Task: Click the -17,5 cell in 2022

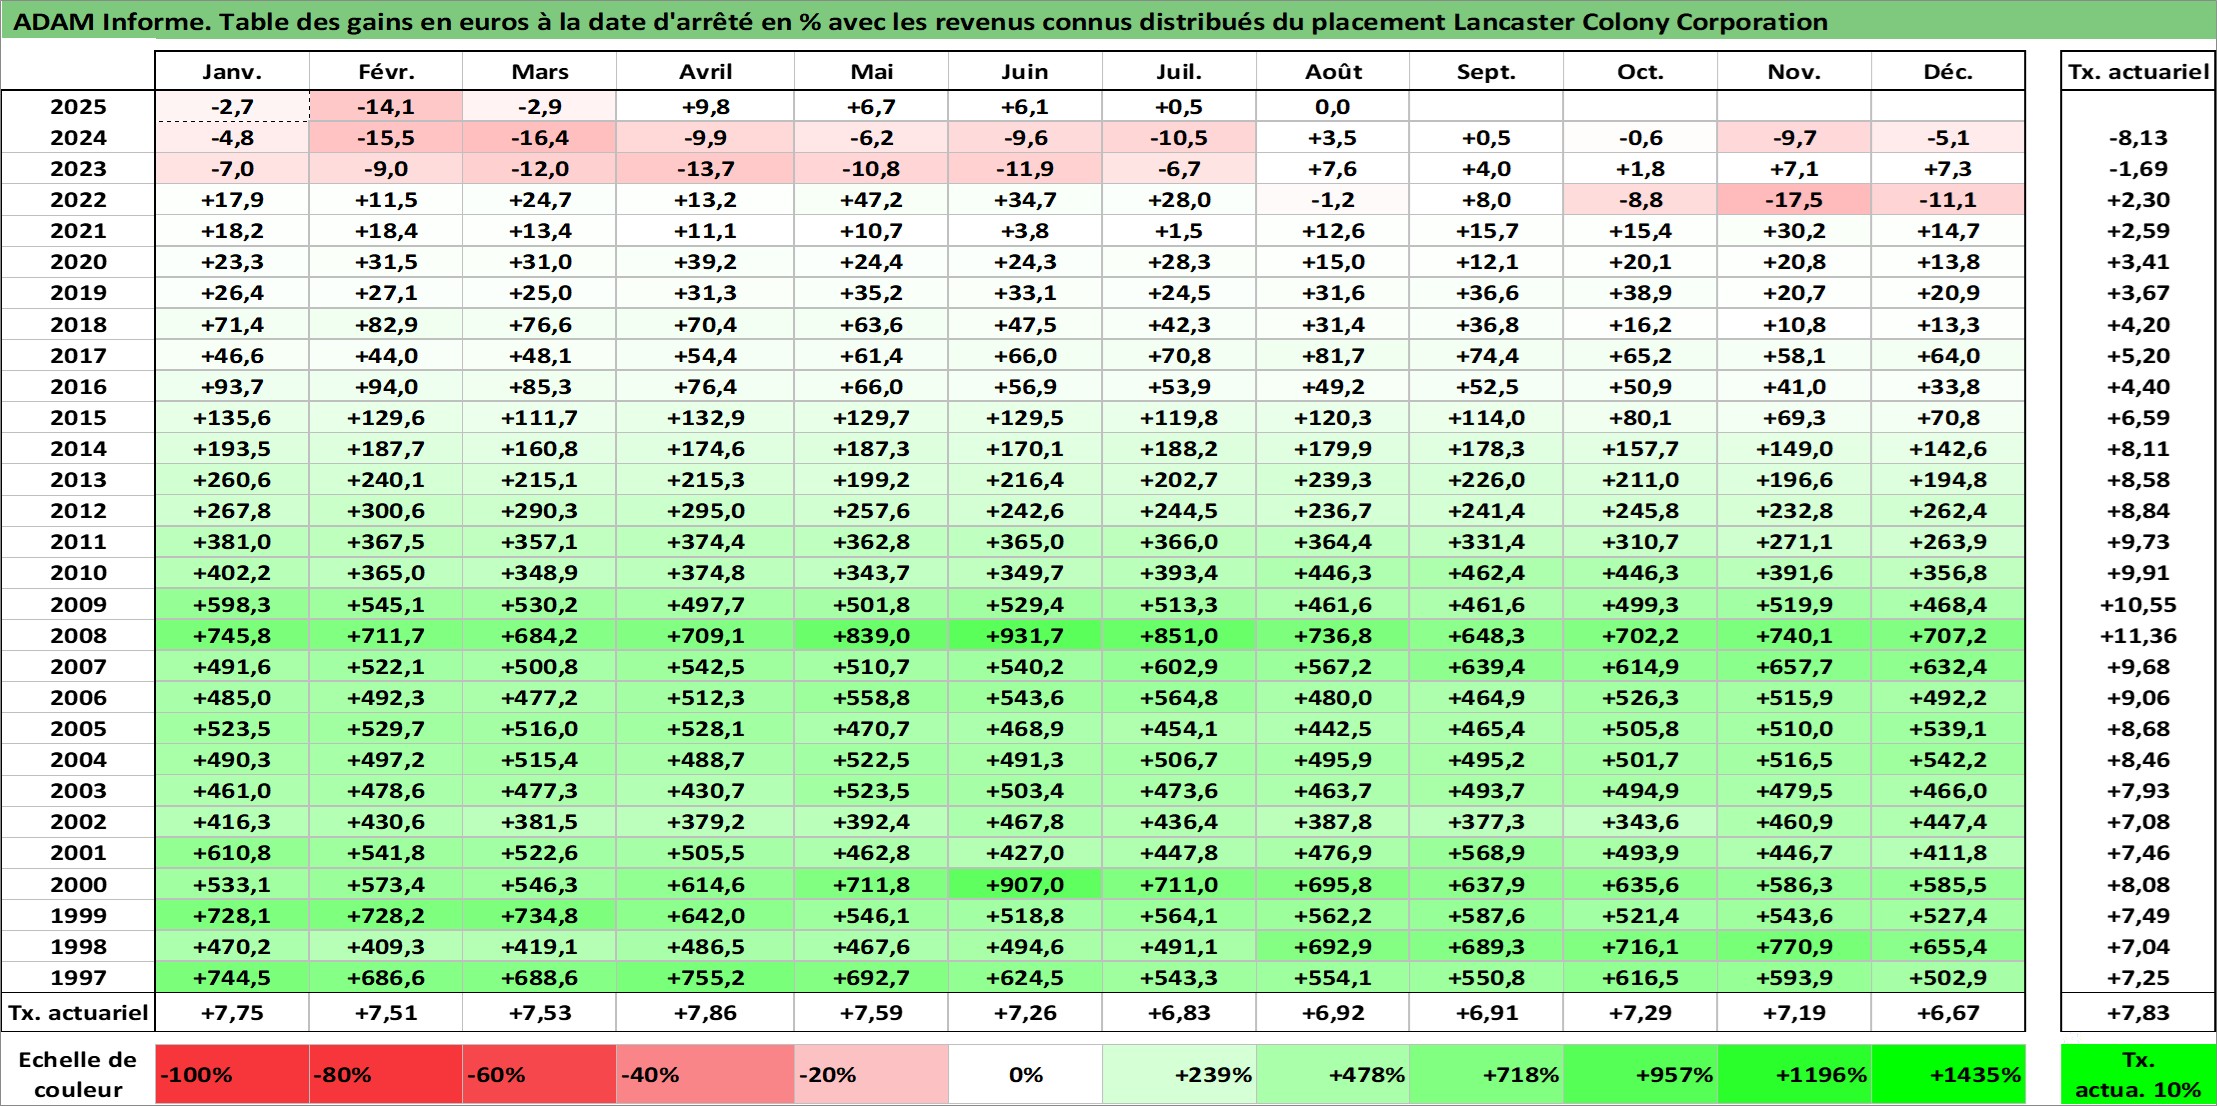Action: 1794,200
